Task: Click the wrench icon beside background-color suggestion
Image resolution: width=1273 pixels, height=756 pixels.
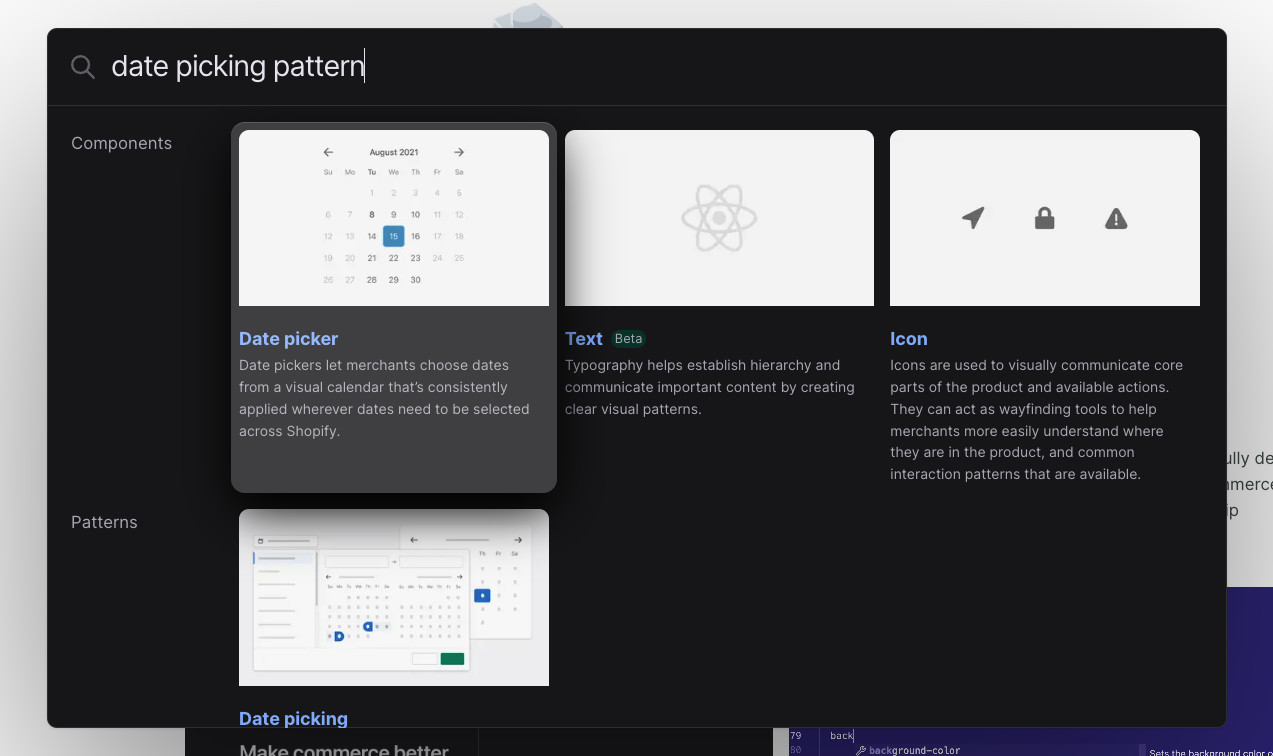Action: [859, 749]
